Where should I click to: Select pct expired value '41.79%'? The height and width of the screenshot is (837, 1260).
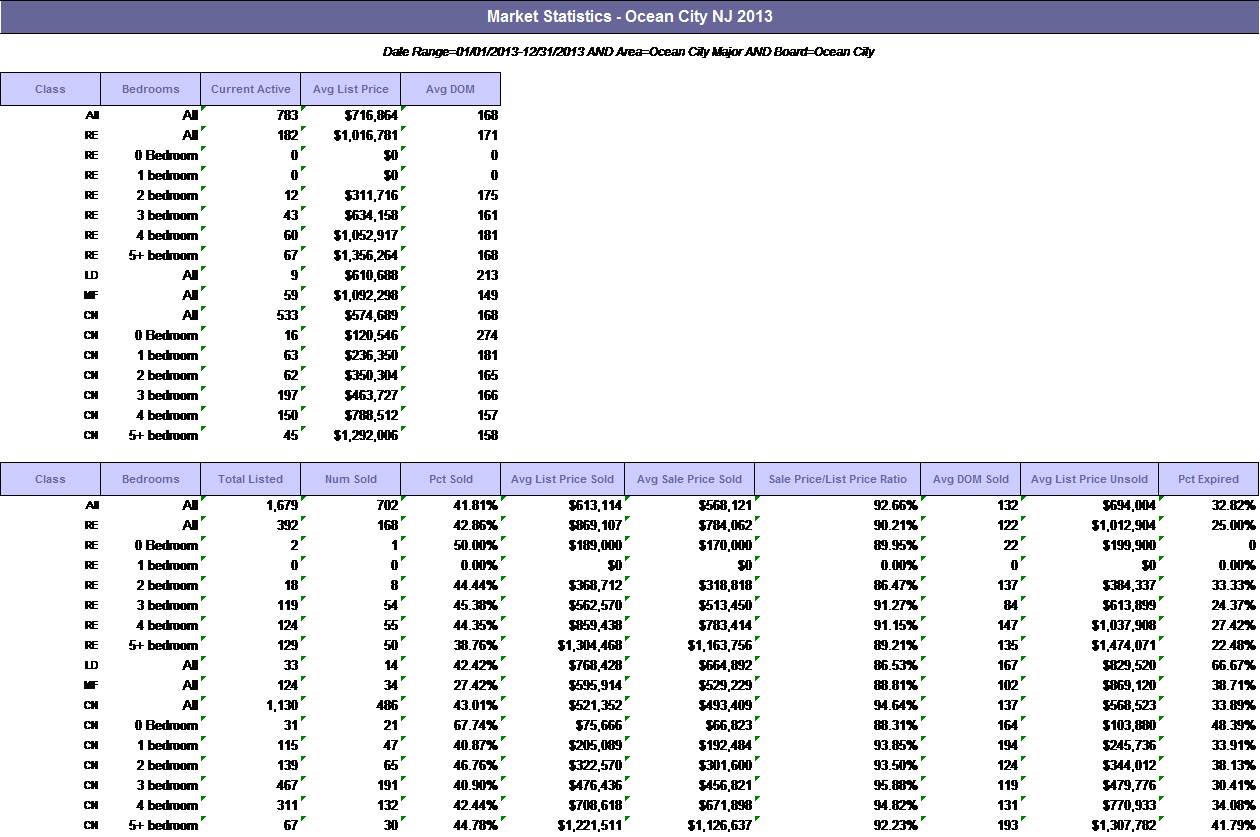(x=1234, y=825)
